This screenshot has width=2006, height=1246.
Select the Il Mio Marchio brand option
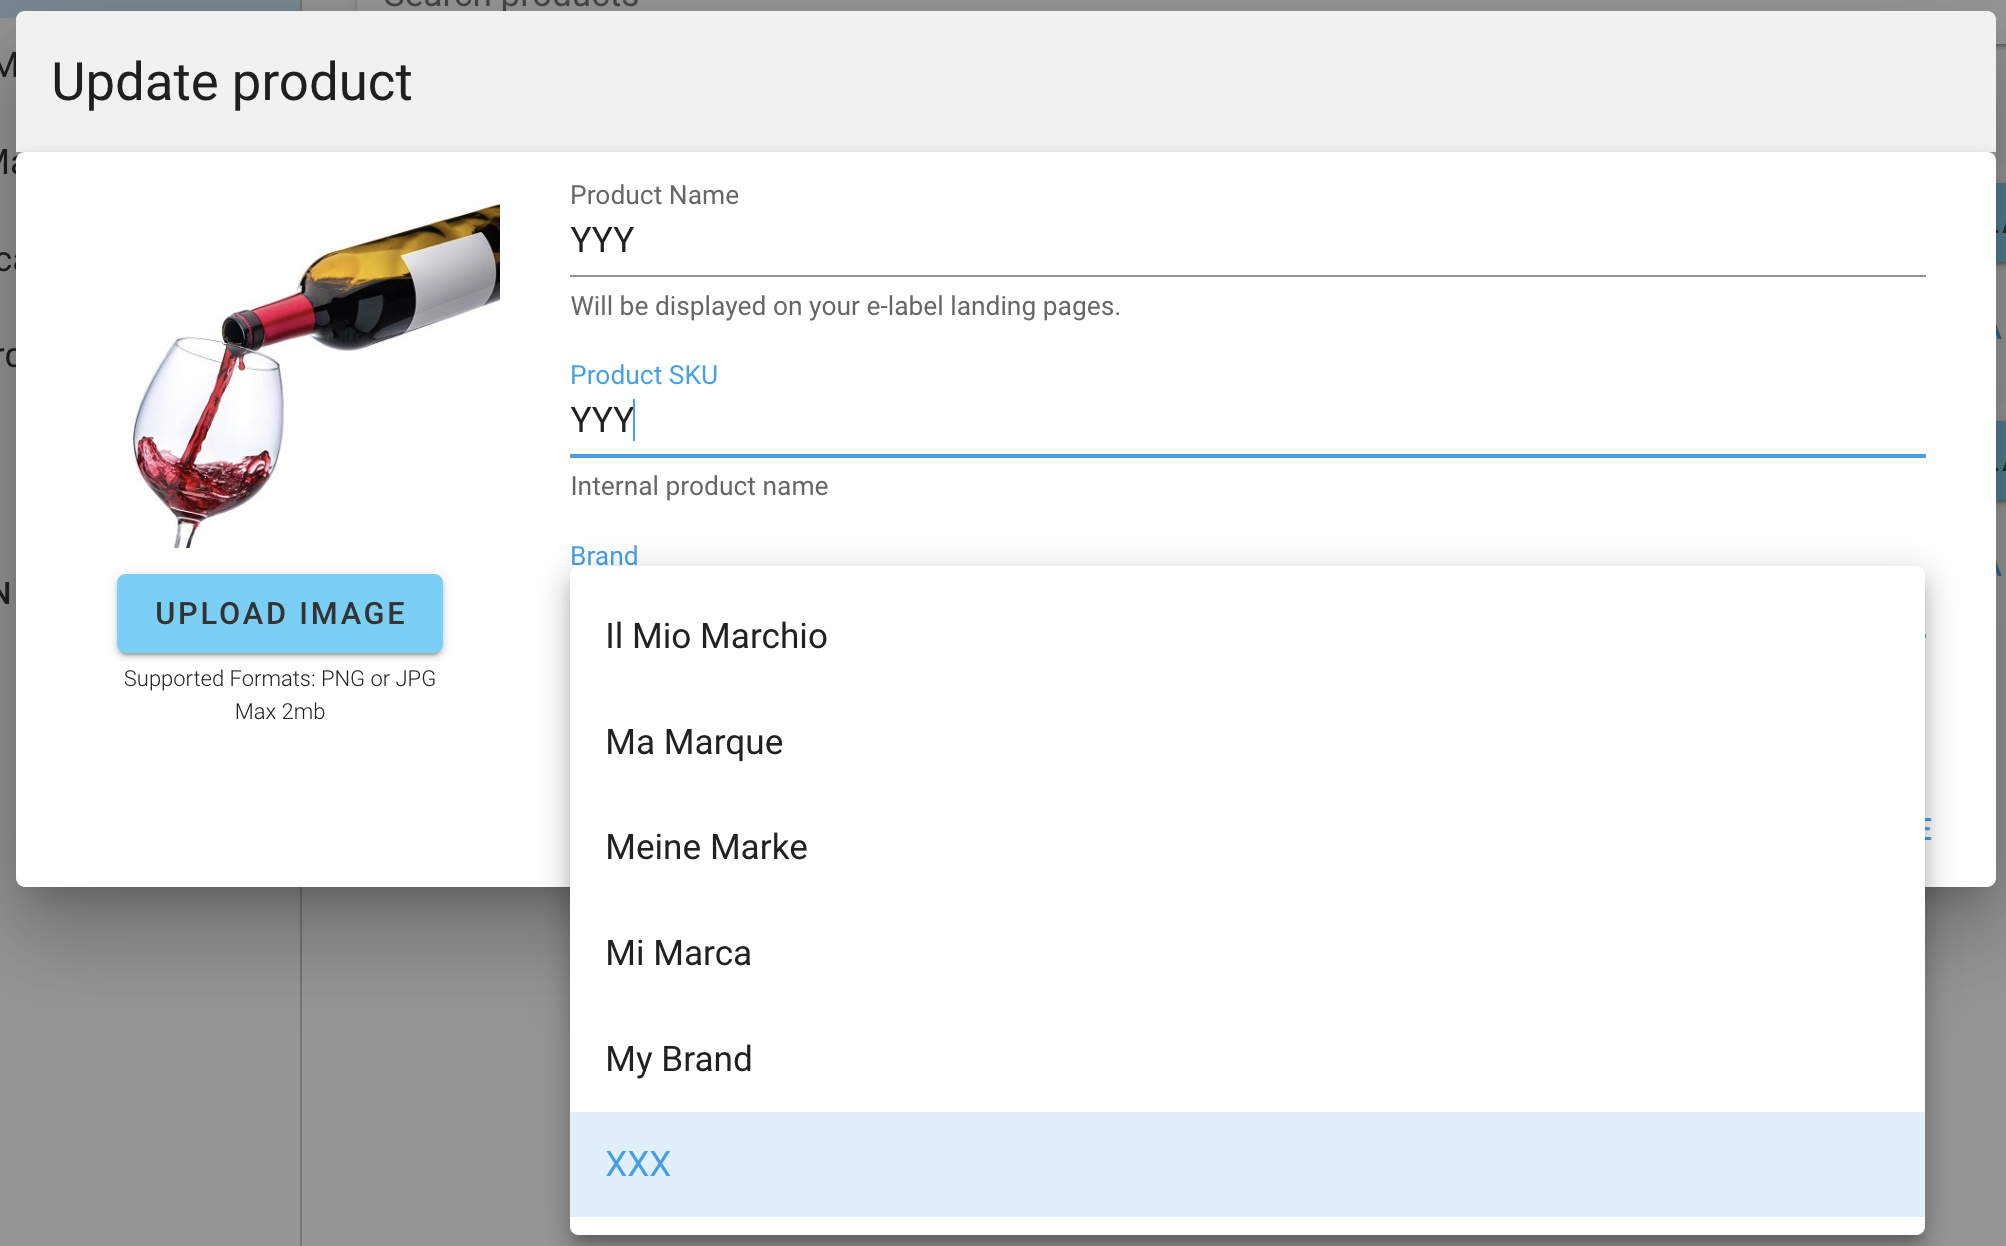click(1247, 636)
